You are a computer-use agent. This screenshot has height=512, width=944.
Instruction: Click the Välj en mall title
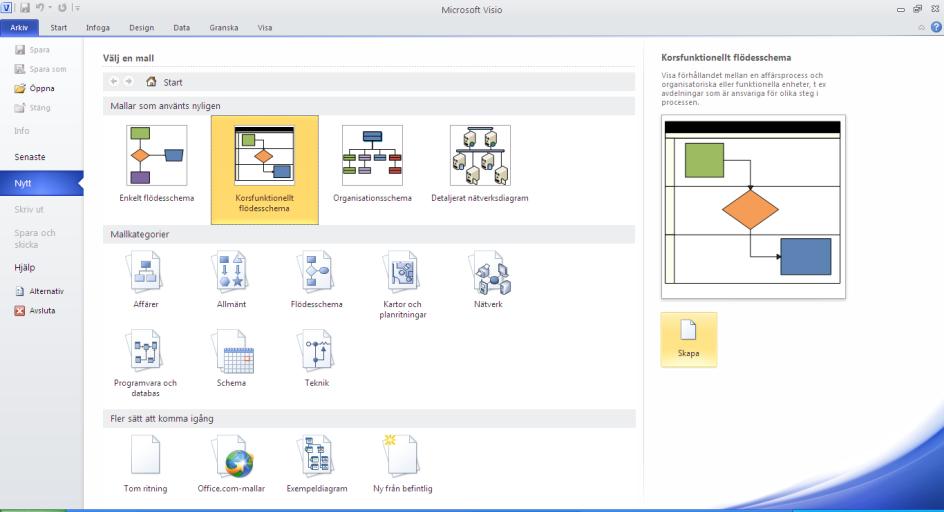[x=128, y=58]
